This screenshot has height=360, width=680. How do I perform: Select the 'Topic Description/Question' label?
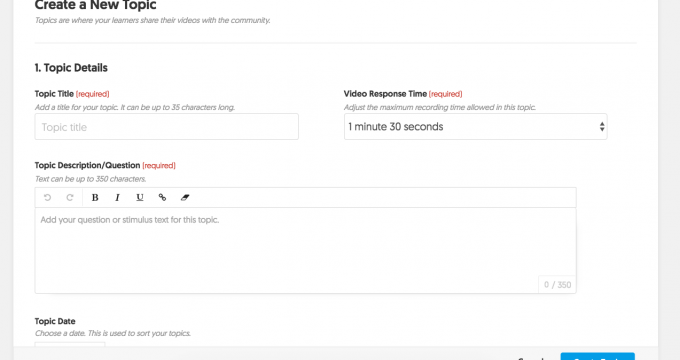tap(87, 165)
